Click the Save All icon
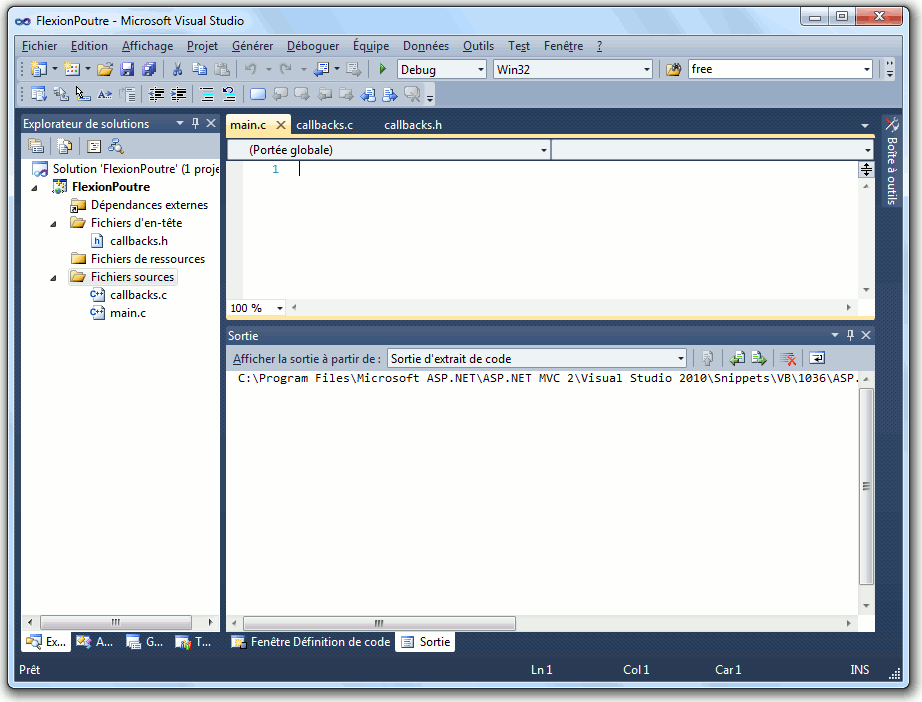The width and height of the screenshot is (922, 702). (x=149, y=69)
